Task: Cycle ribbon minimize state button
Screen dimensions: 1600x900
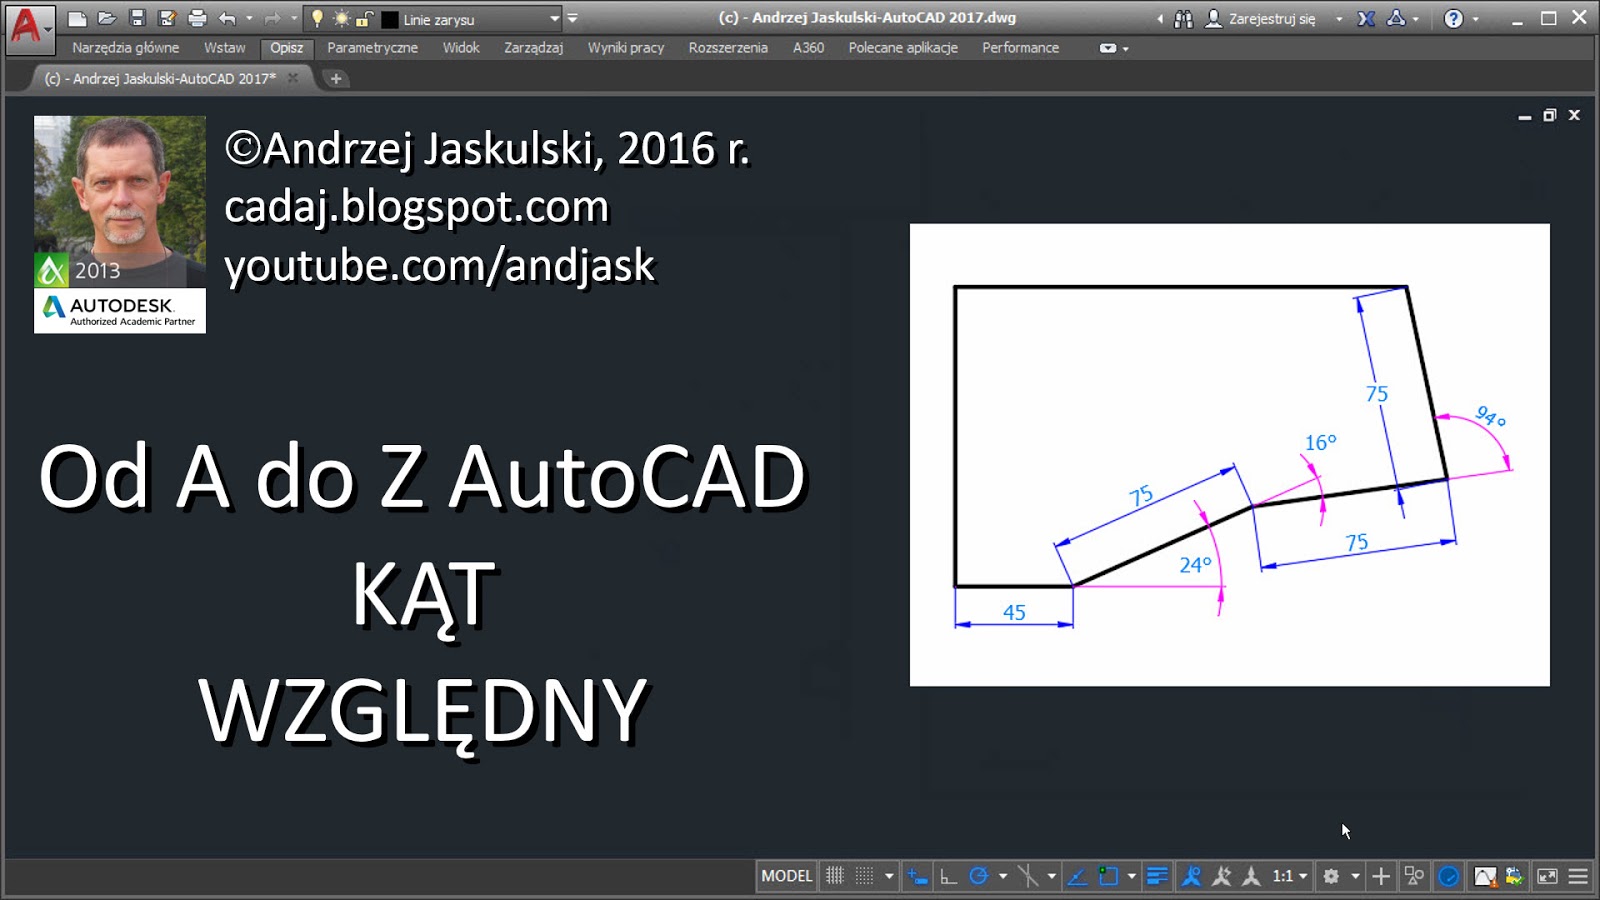Action: point(1107,48)
